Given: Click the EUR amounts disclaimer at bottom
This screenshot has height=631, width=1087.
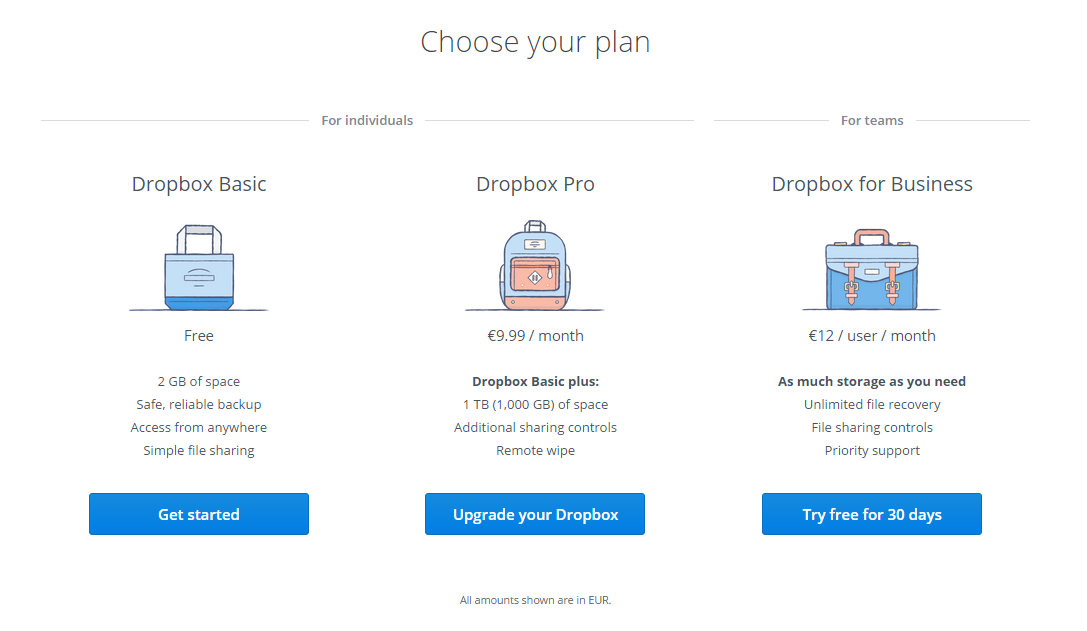Looking at the screenshot, I should point(534,600).
